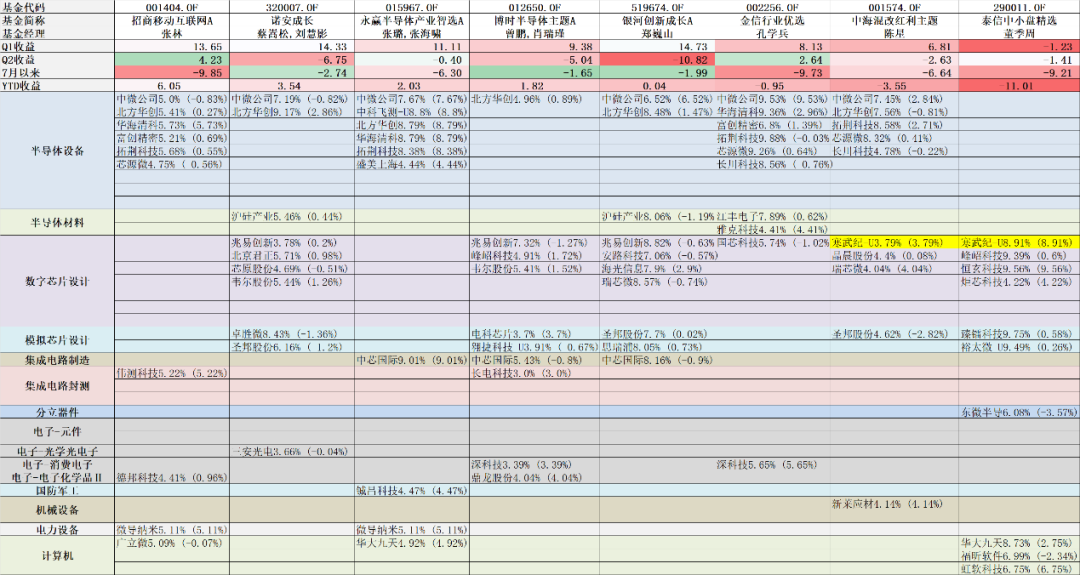
Task: Select the fund code 290011.OF
Action: [1019, 7]
